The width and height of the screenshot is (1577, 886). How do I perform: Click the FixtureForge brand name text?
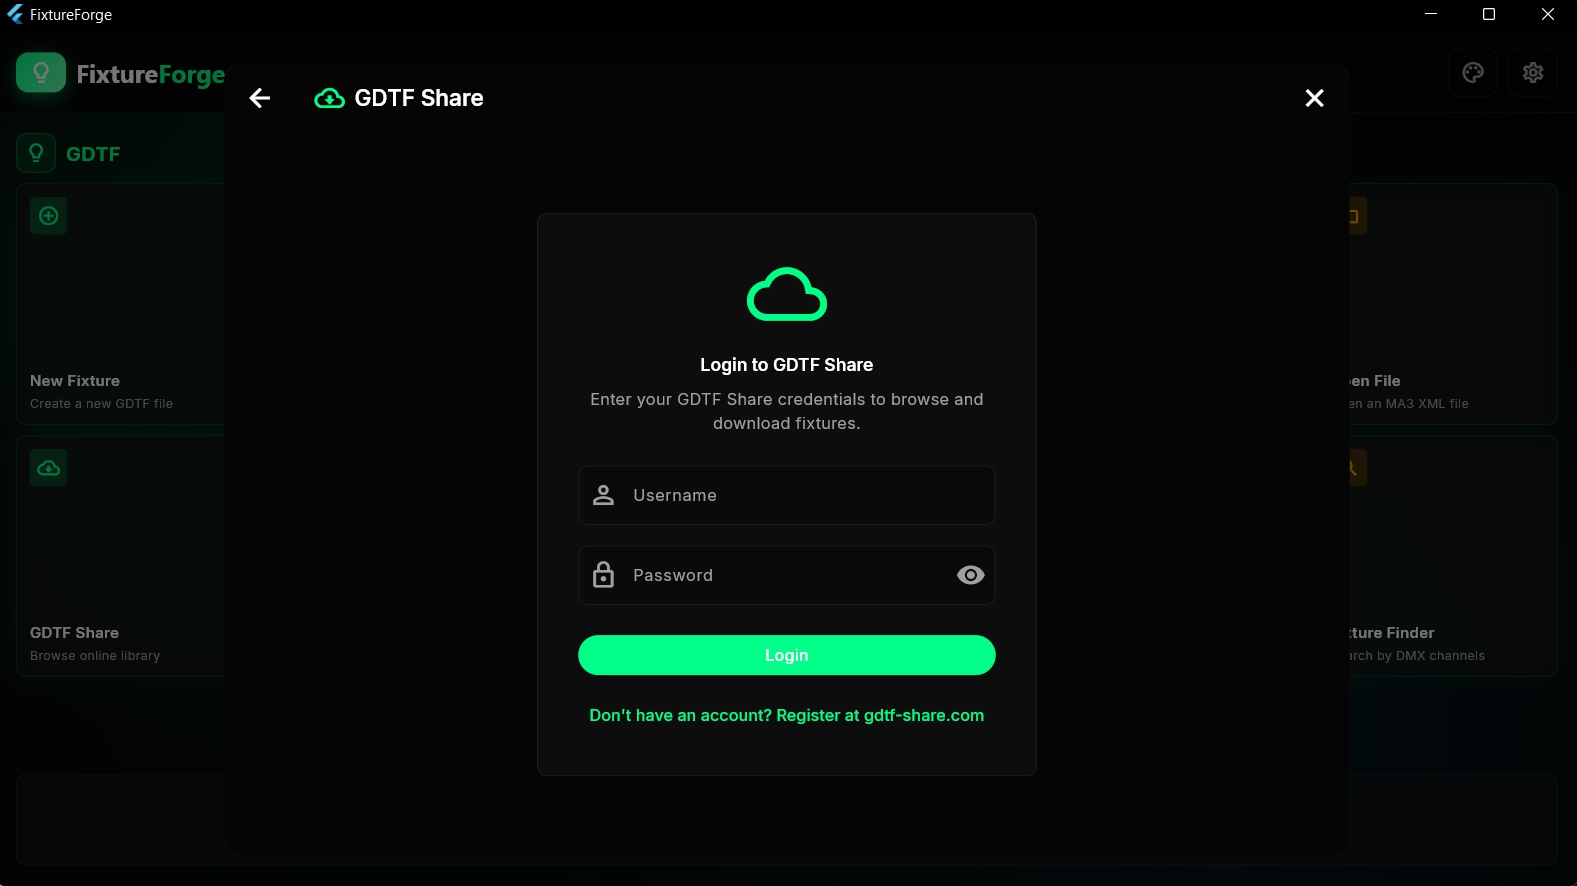coord(151,75)
